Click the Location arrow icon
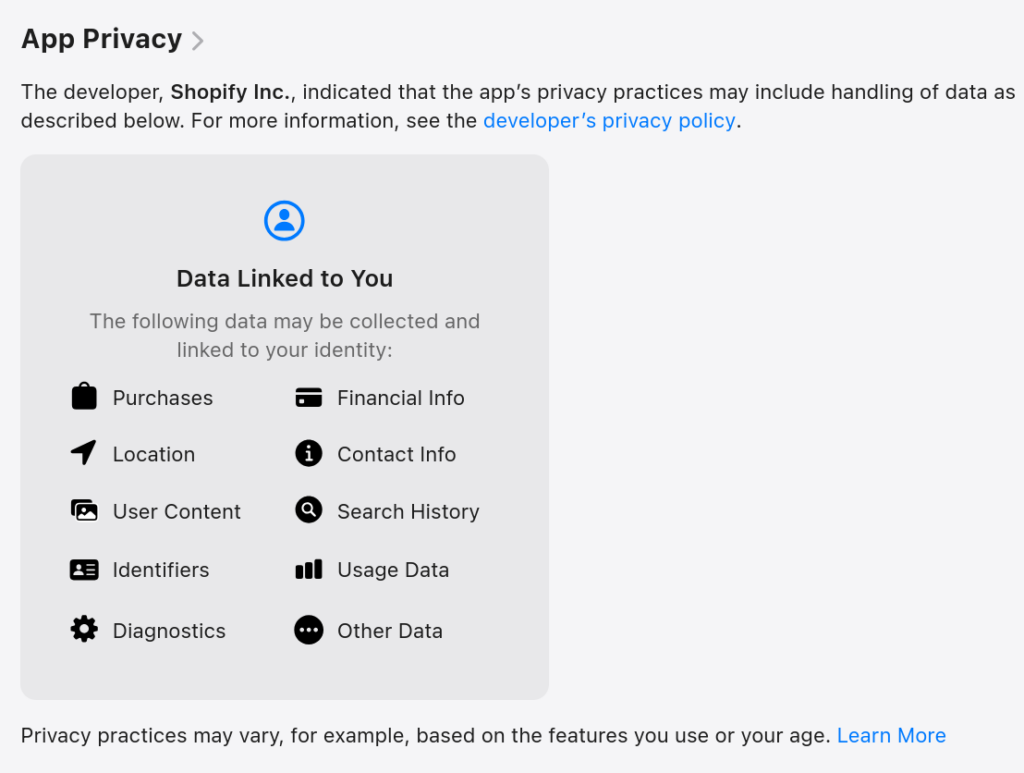This screenshot has width=1024, height=773. pyautogui.click(x=84, y=453)
